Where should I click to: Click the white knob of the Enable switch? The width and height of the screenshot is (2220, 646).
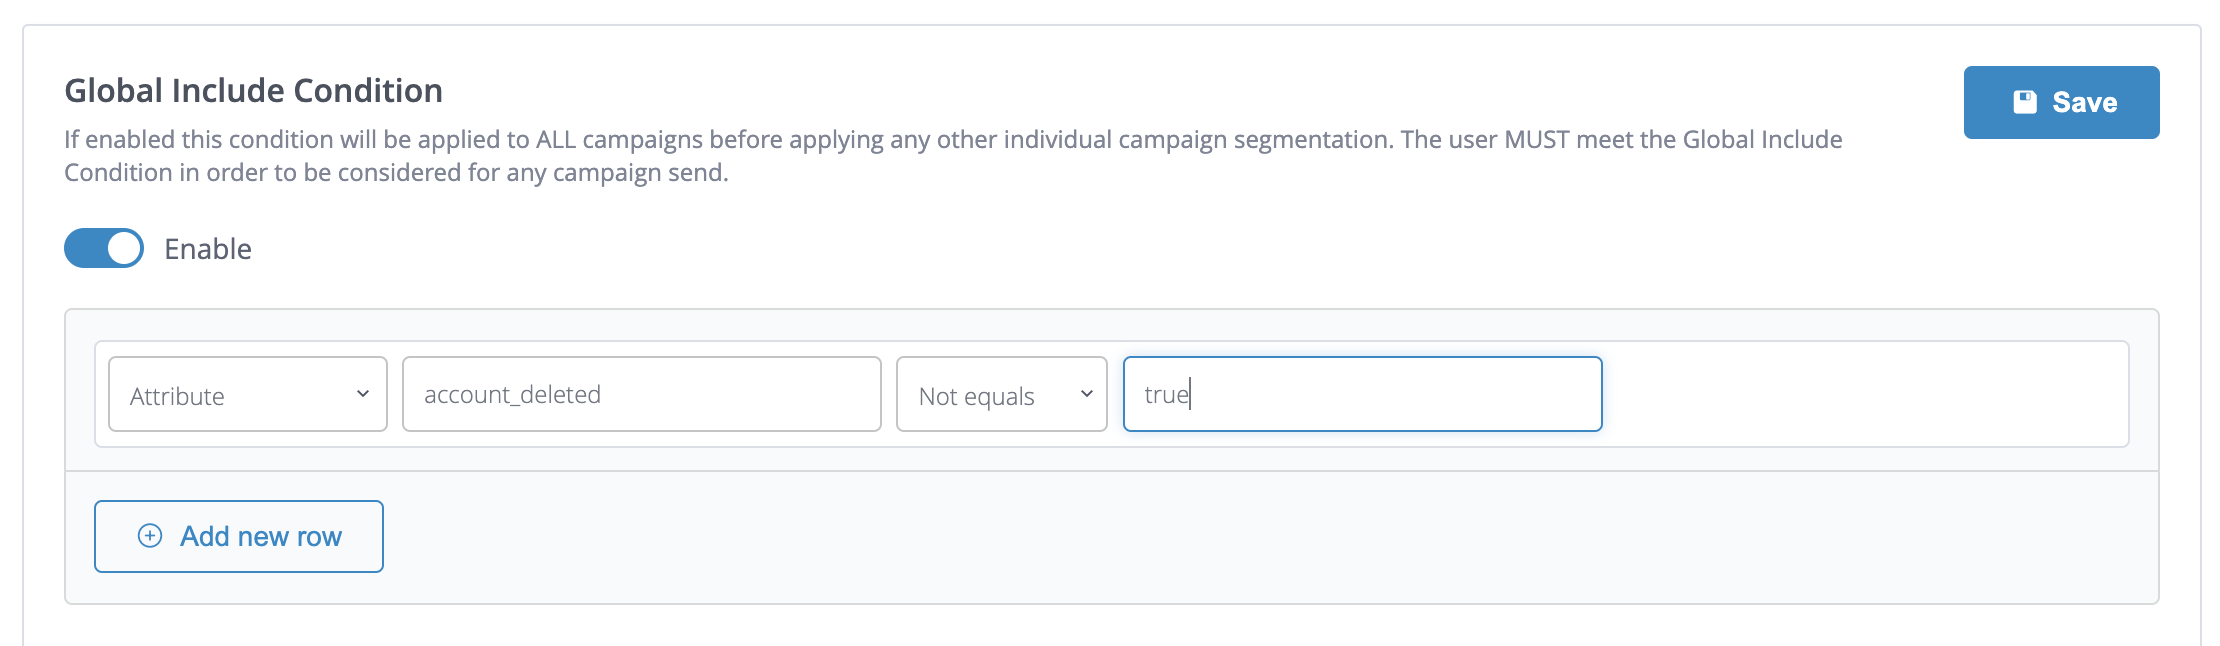coord(124,248)
